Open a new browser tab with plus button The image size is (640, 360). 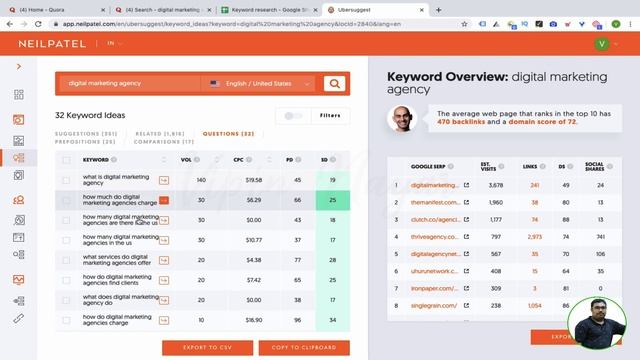coord(438,10)
